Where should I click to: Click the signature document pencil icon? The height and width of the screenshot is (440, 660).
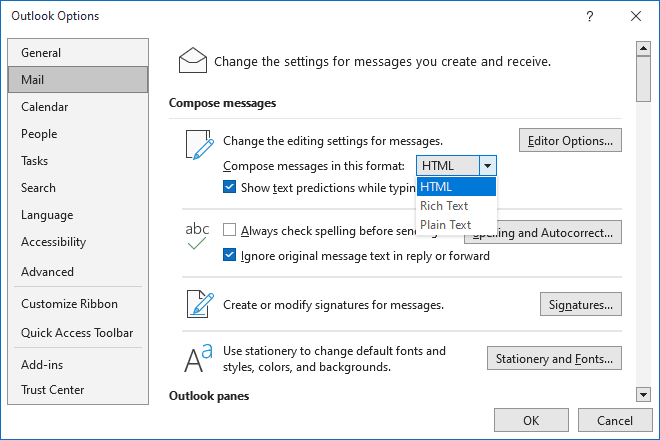click(x=200, y=304)
